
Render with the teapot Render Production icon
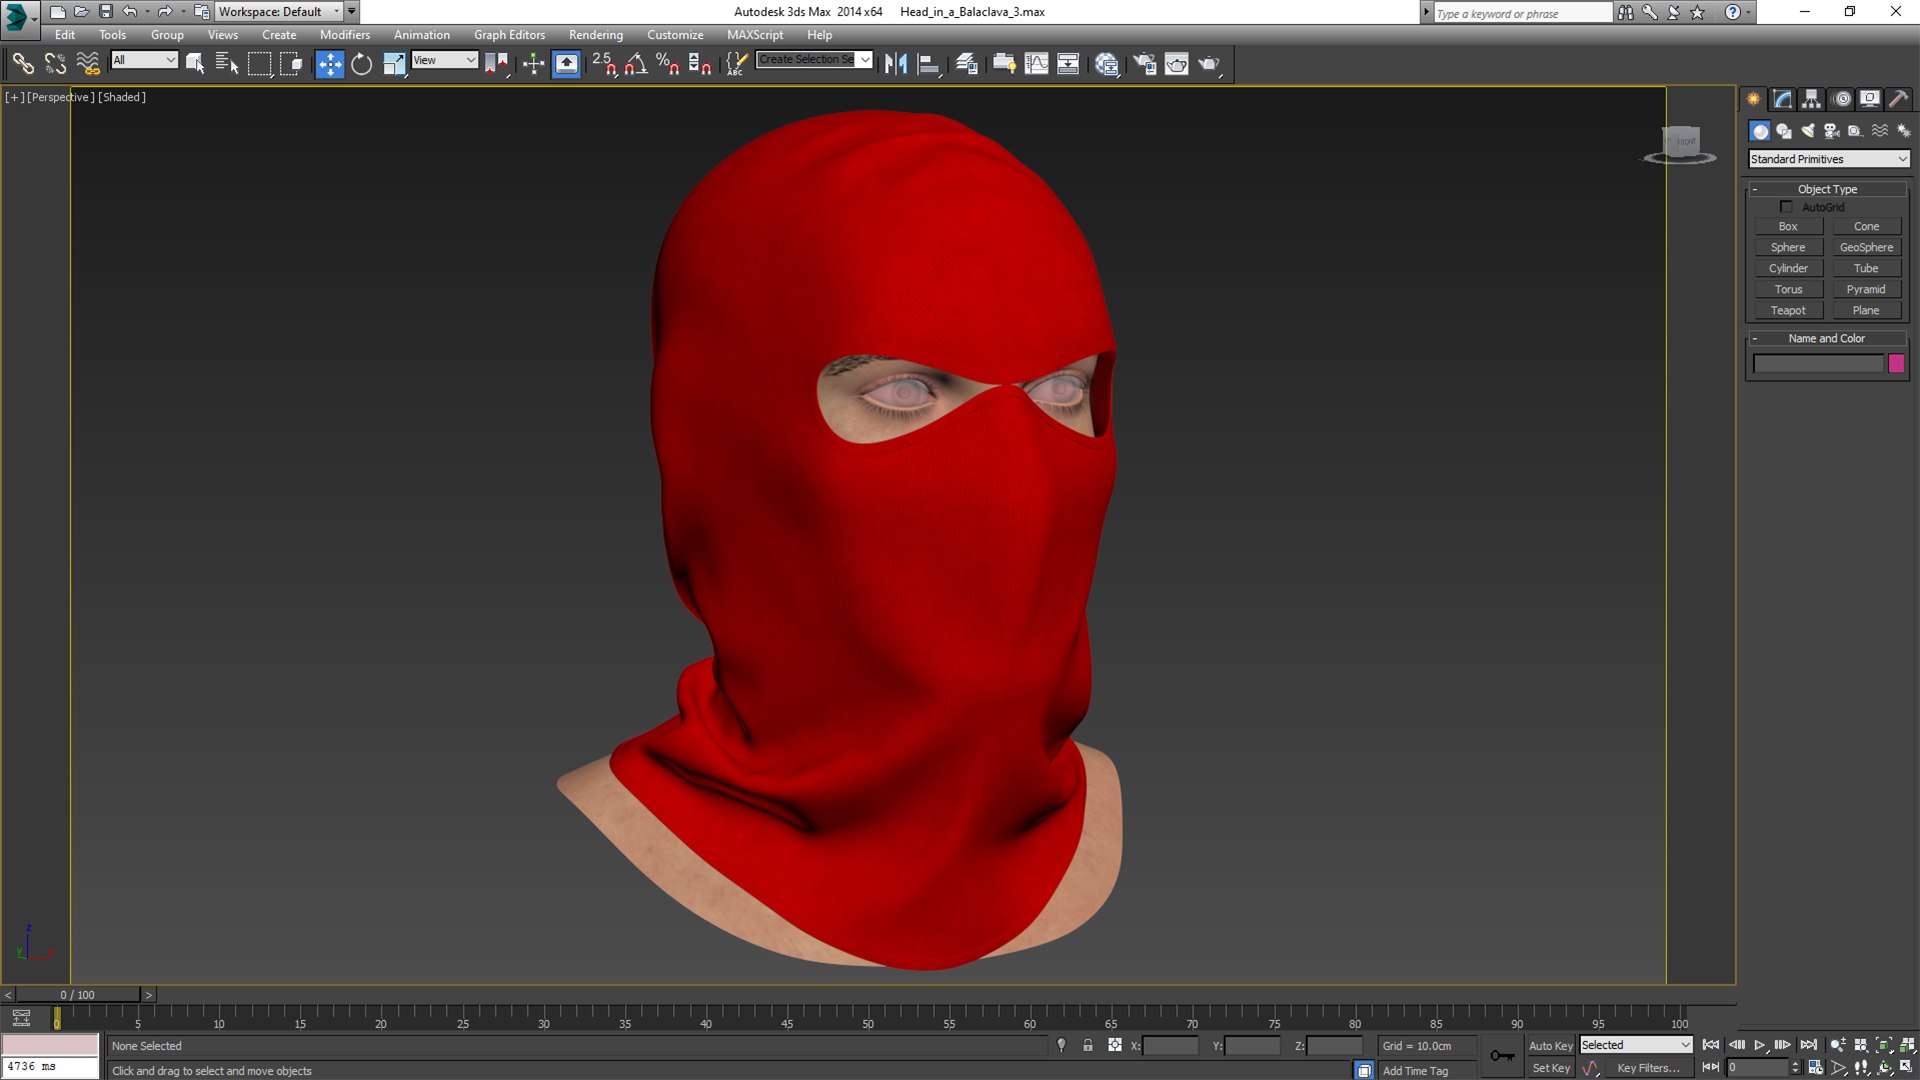pyautogui.click(x=1209, y=64)
